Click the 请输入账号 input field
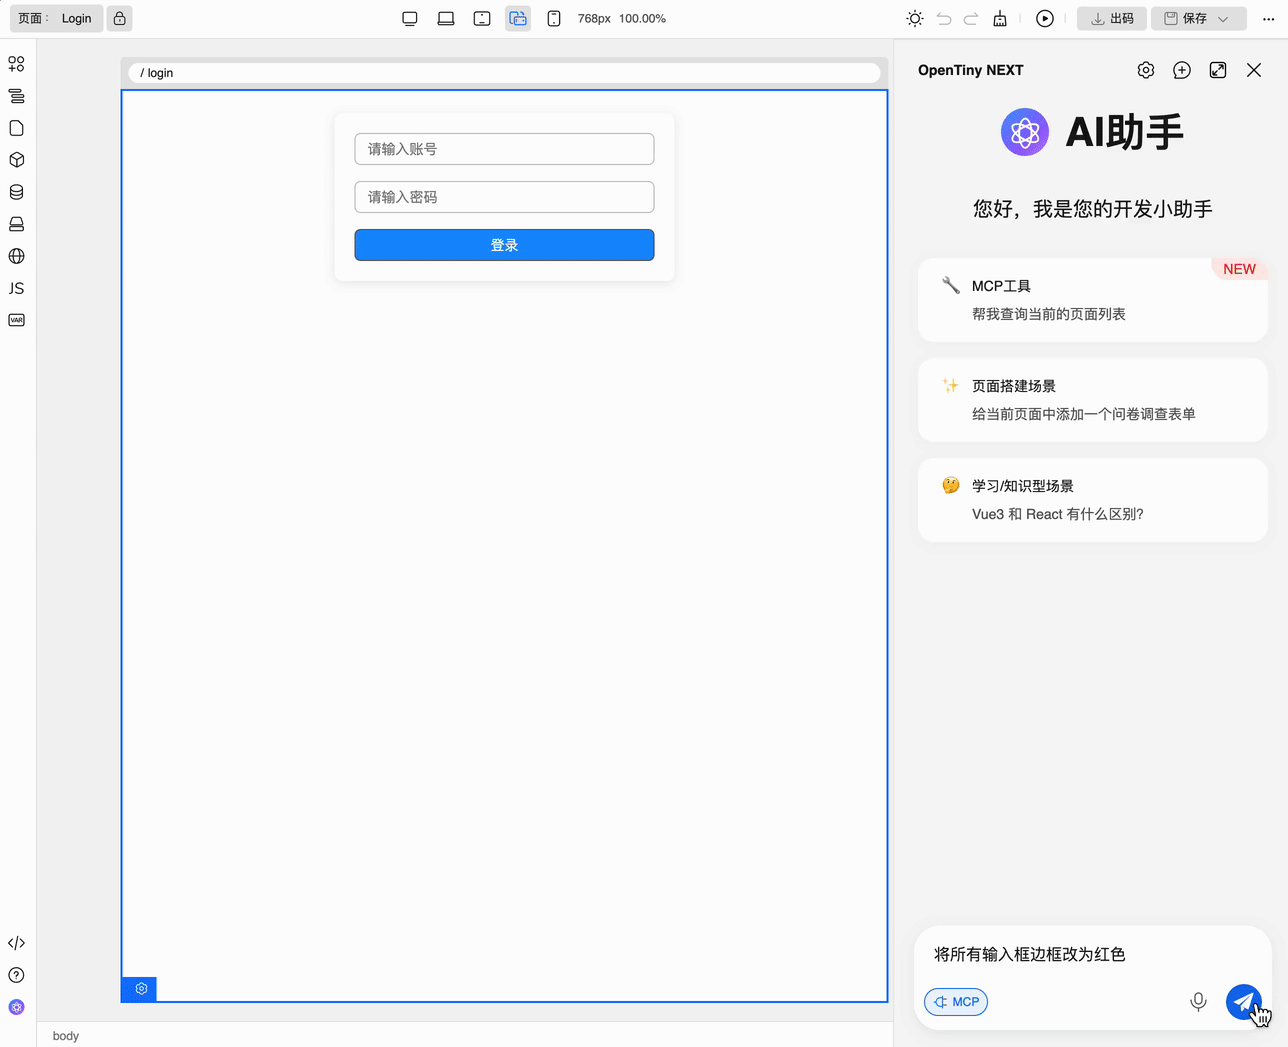The width and height of the screenshot is (1288, 1047). click(504, 148)
